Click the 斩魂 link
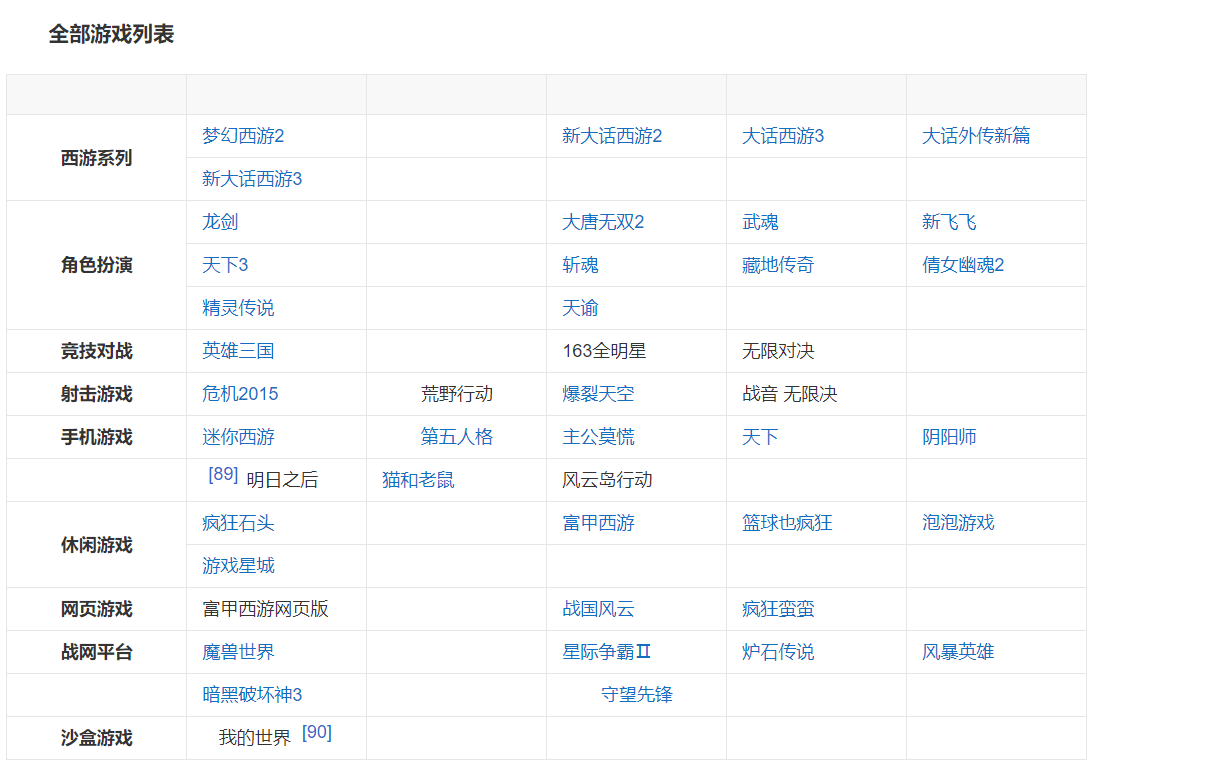Viewport: 1228px width, 767px height. (580, 265)
